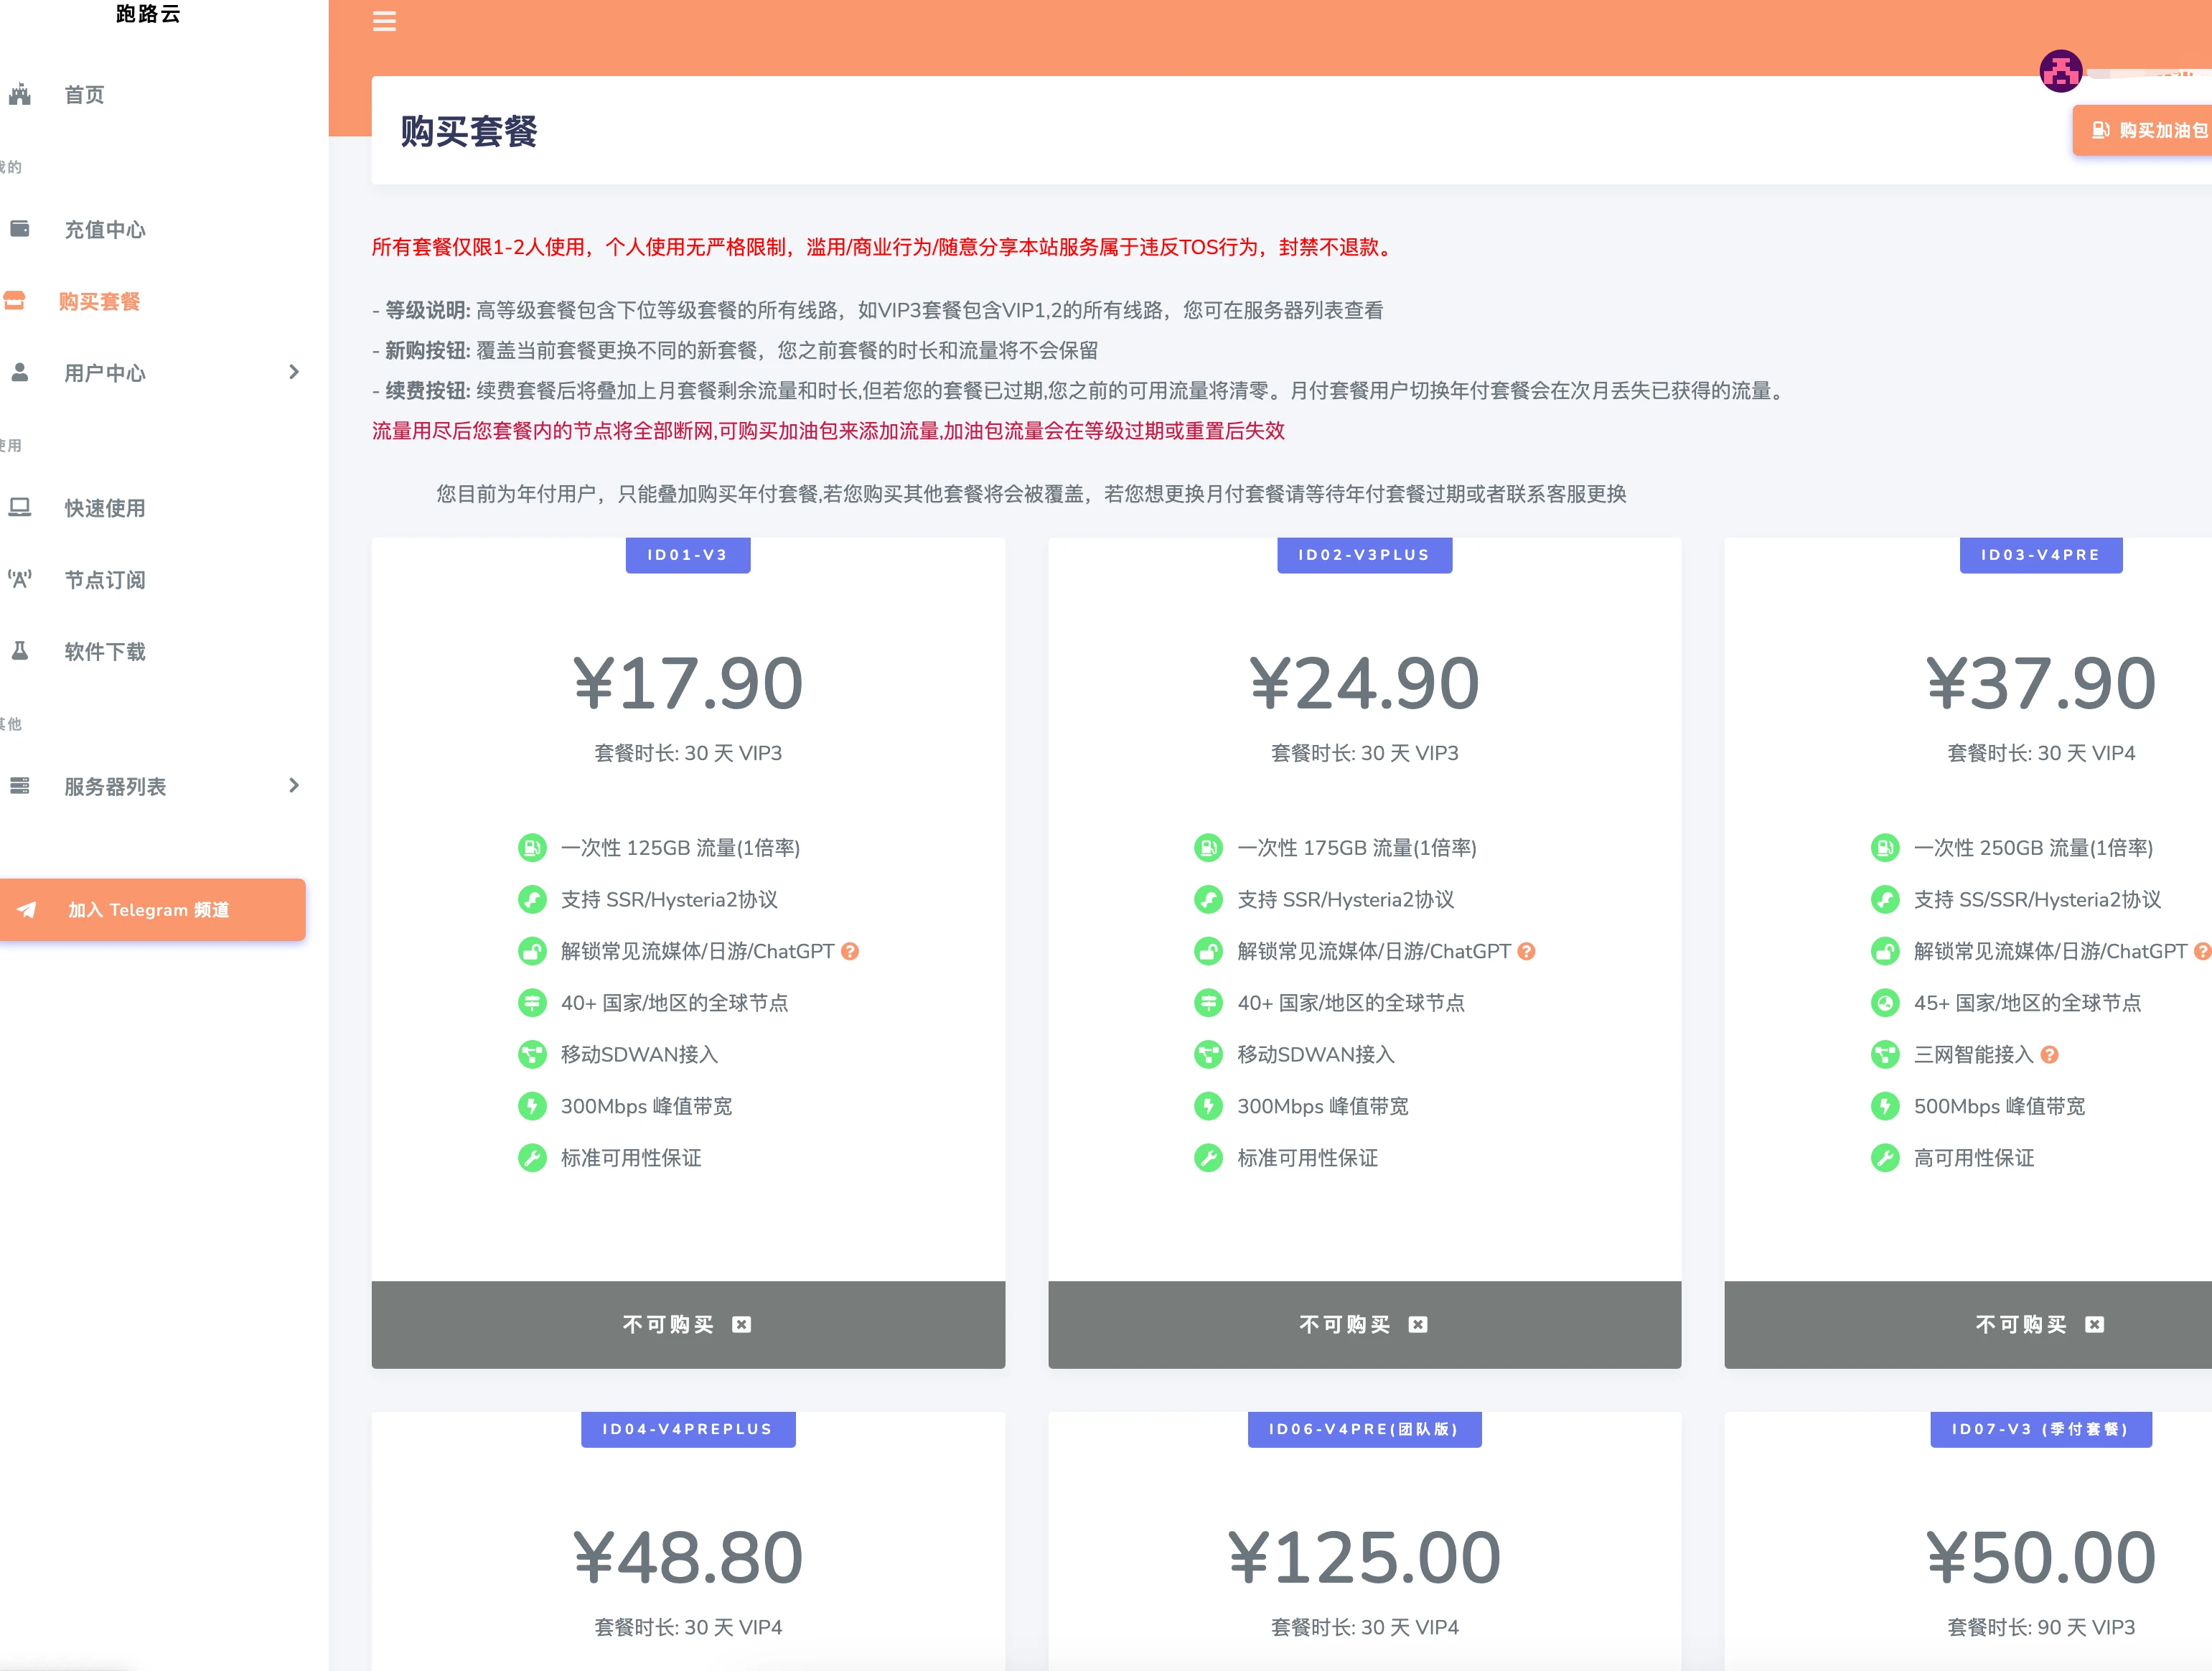The width and height of the screenshot is (2212, 1671).
Task: Click the Telegram paper plane icon
Action: click(x=27, y=910)
